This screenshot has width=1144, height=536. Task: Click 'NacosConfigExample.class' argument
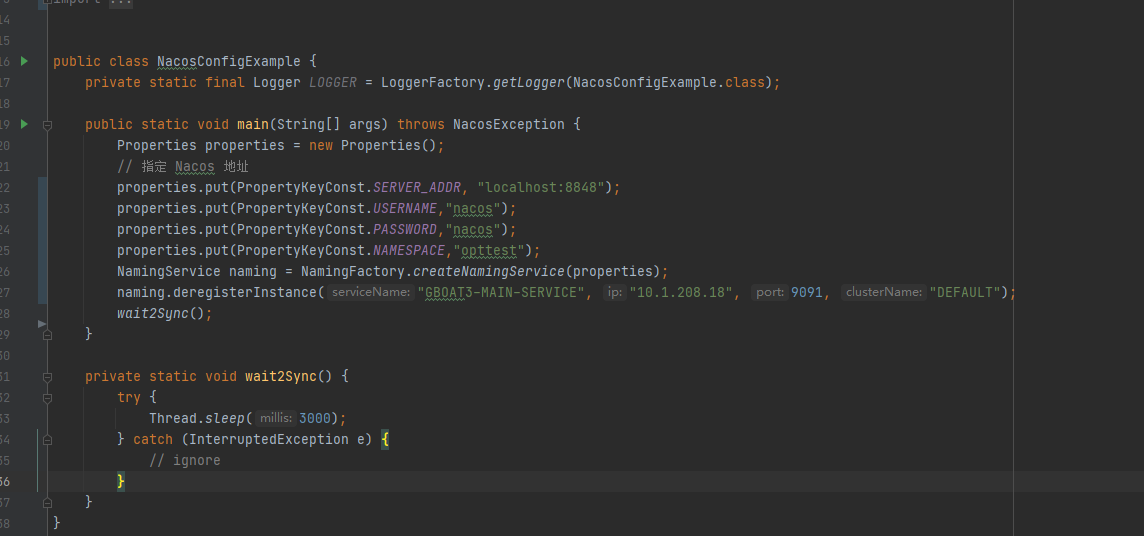coord(668,82)
